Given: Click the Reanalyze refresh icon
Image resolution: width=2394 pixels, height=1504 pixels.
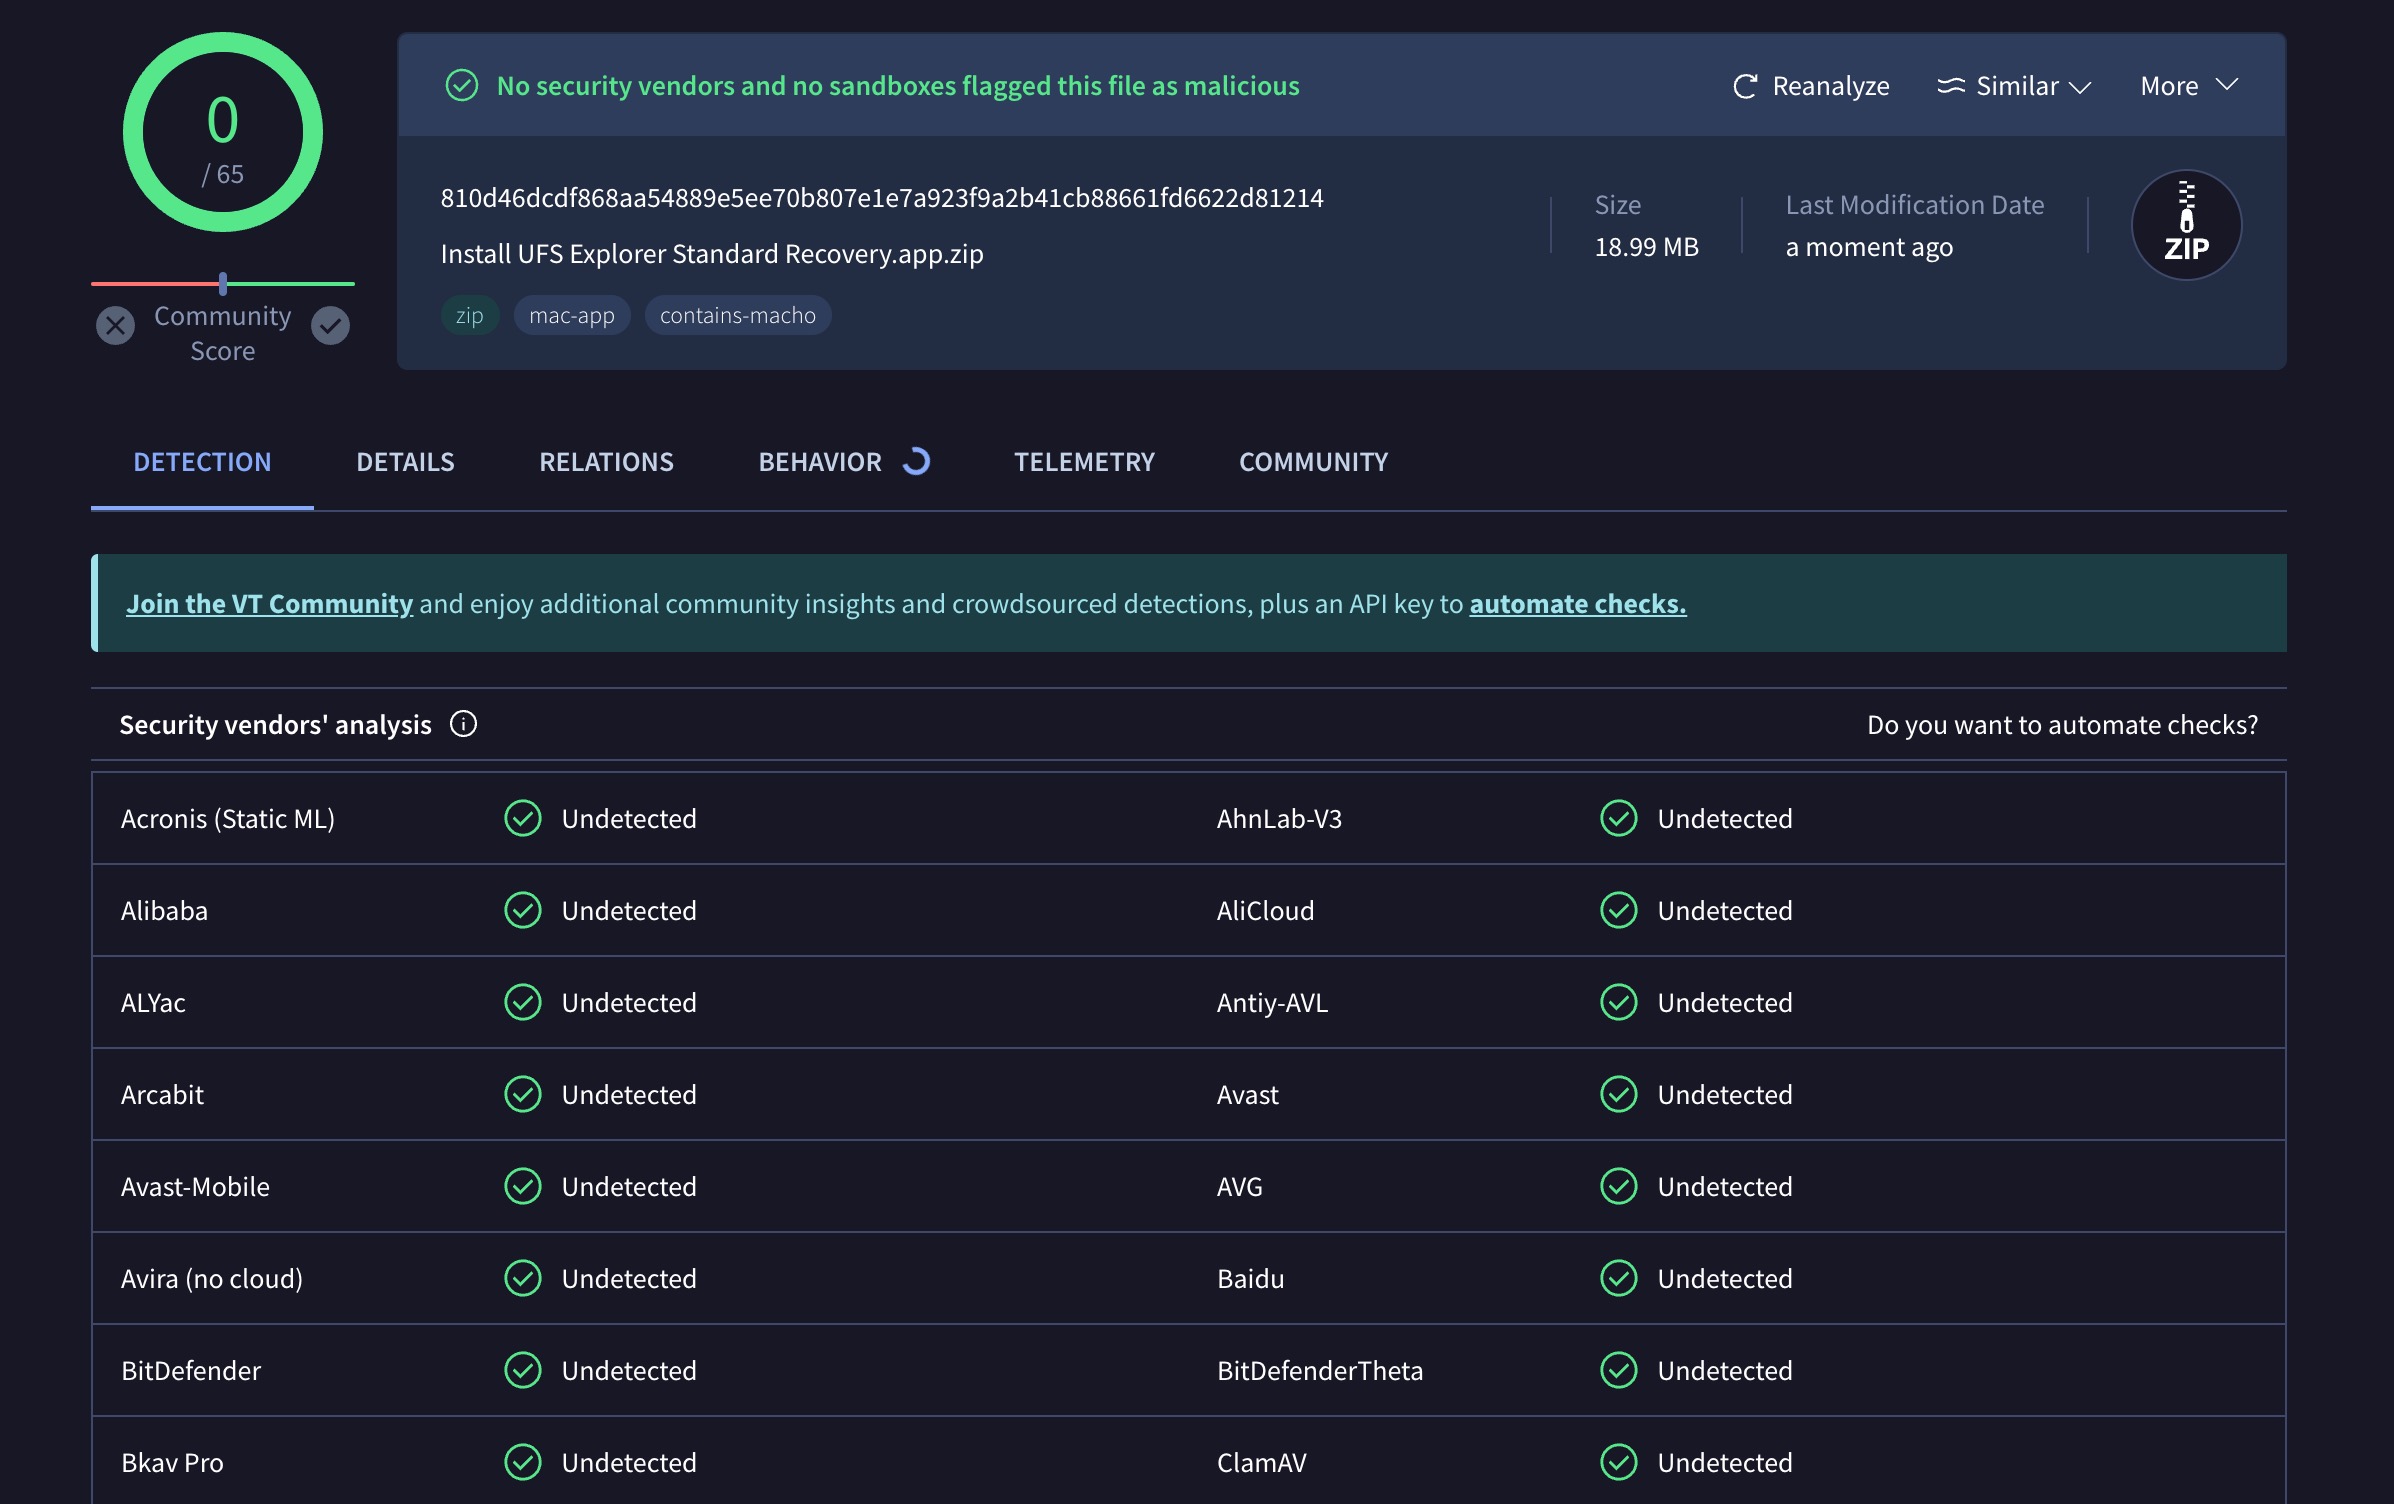Looking at the screenshot, I should (x=1745, y=86).
